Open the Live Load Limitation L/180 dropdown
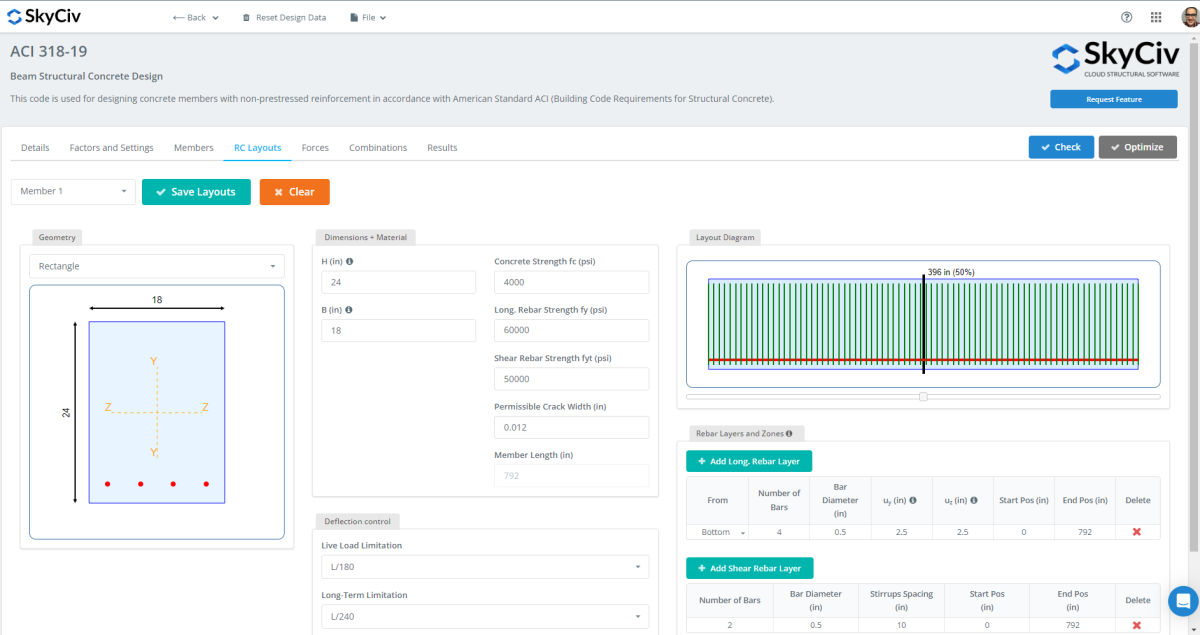Image resolution: width=1200 pixels, height=635 pixels. pyautogui.click(x=485, y=567)
